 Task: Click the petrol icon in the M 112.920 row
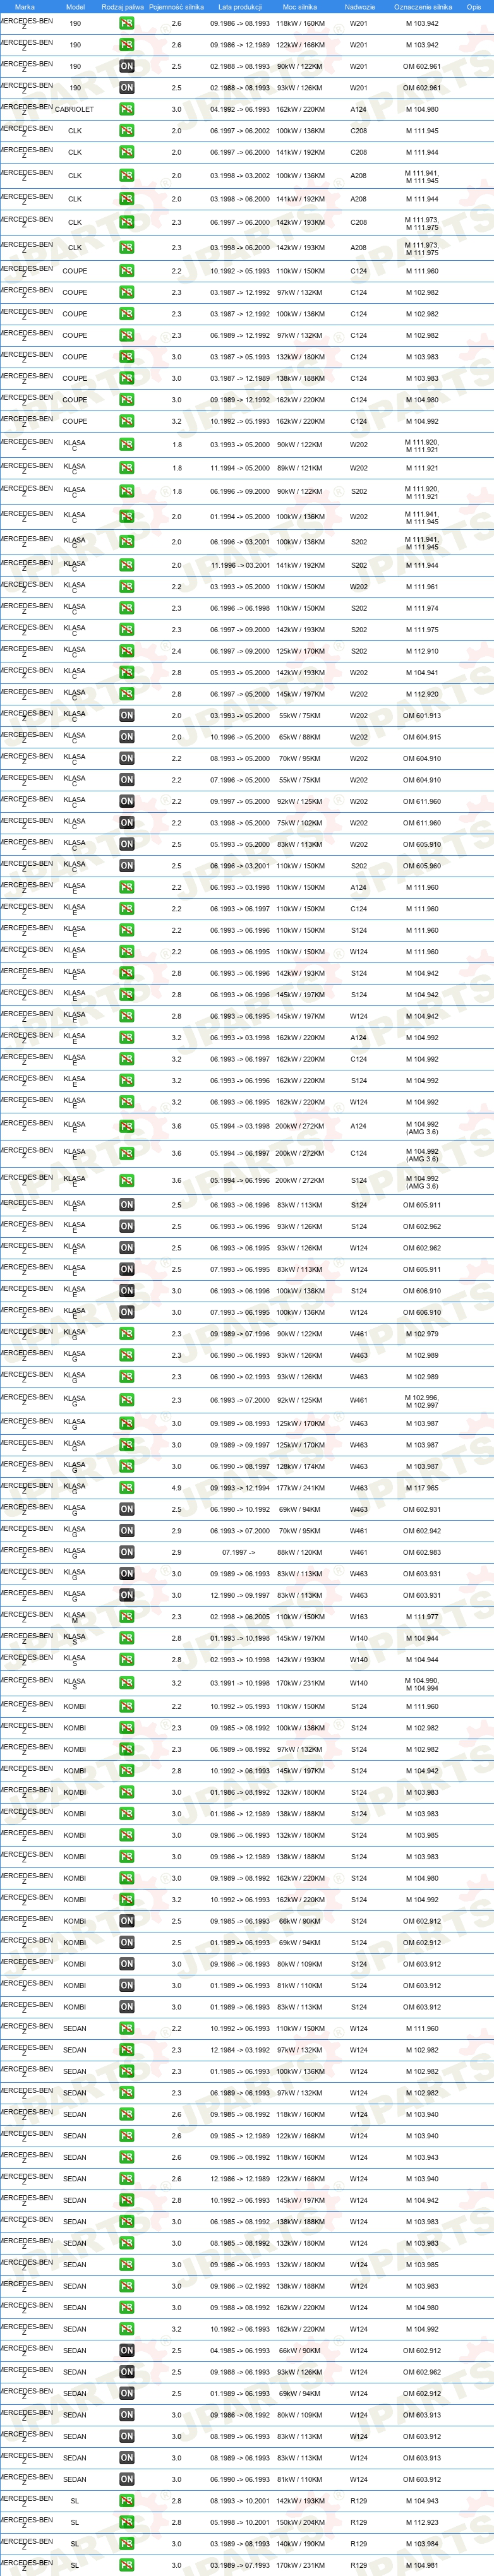pyautogui.click(x=127, y=694)
